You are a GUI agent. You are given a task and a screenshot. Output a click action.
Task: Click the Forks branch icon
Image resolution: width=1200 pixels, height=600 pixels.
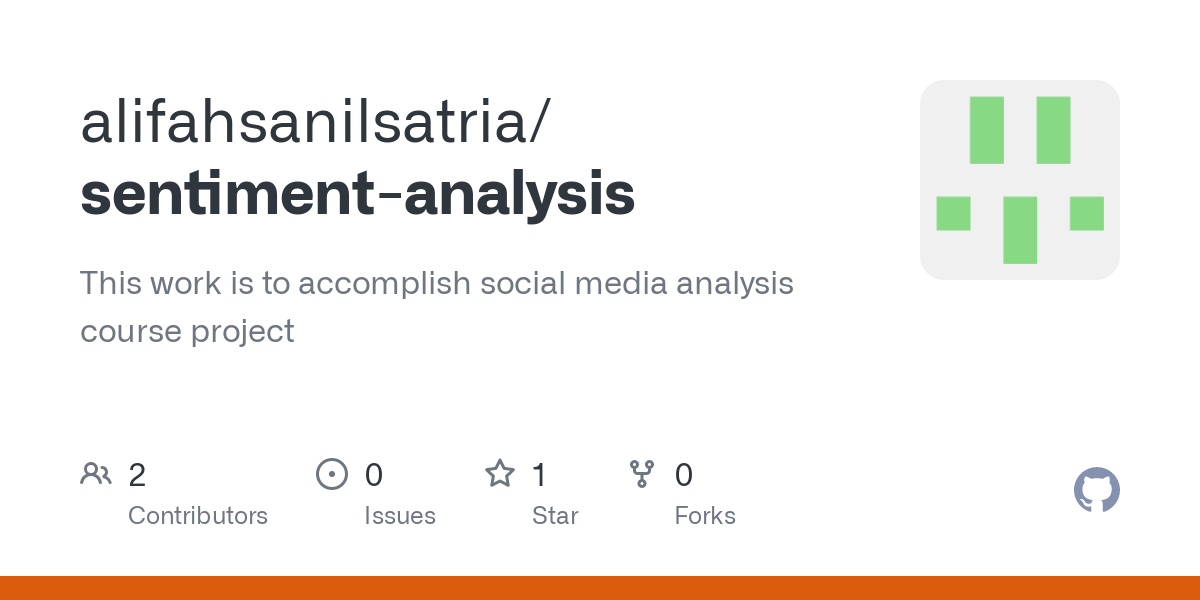click(x=642, y=474)
